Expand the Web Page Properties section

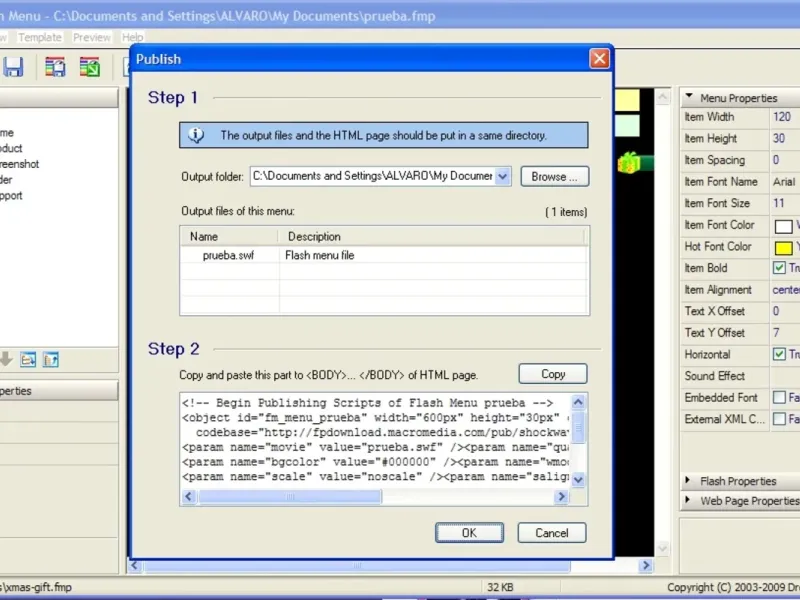point(688,500)
